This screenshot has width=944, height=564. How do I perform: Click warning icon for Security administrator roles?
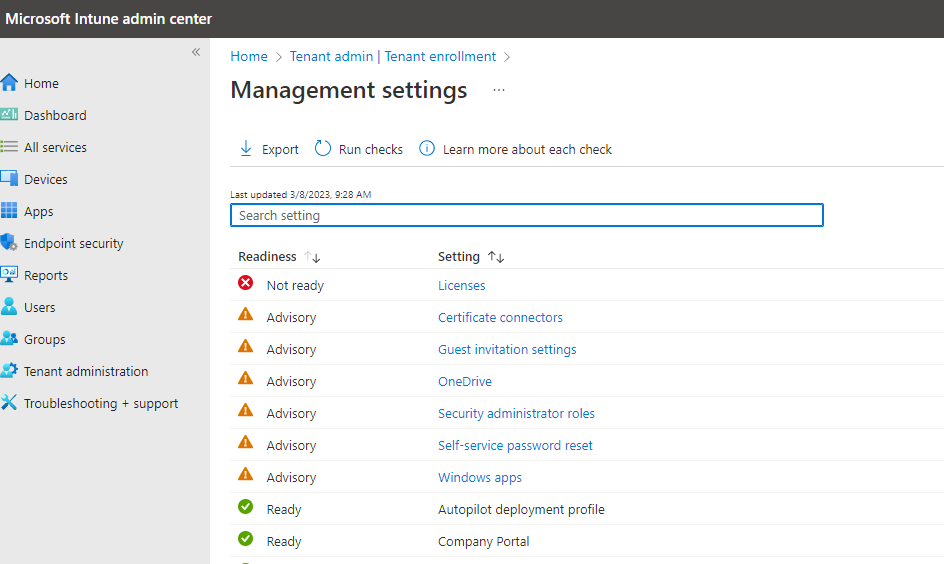[x=246, y=410]
